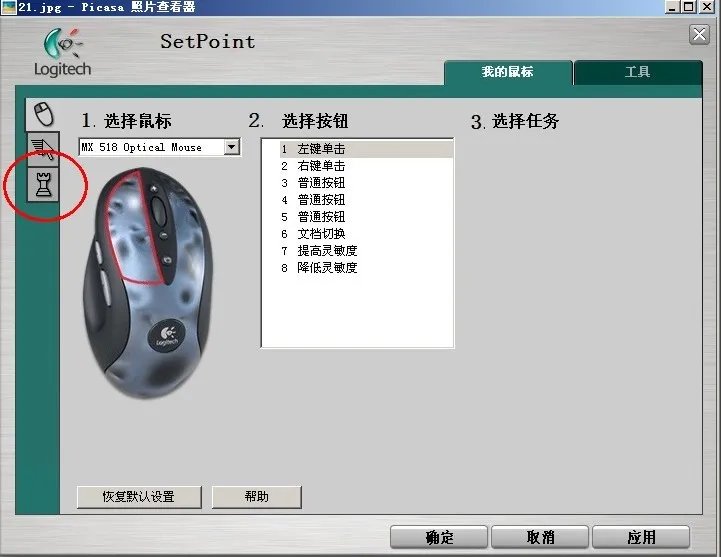721x557 pixels.
Task: Open the mouse buttons settings sidebar icon
Action: pyautogui.click(x=43, y=114)
